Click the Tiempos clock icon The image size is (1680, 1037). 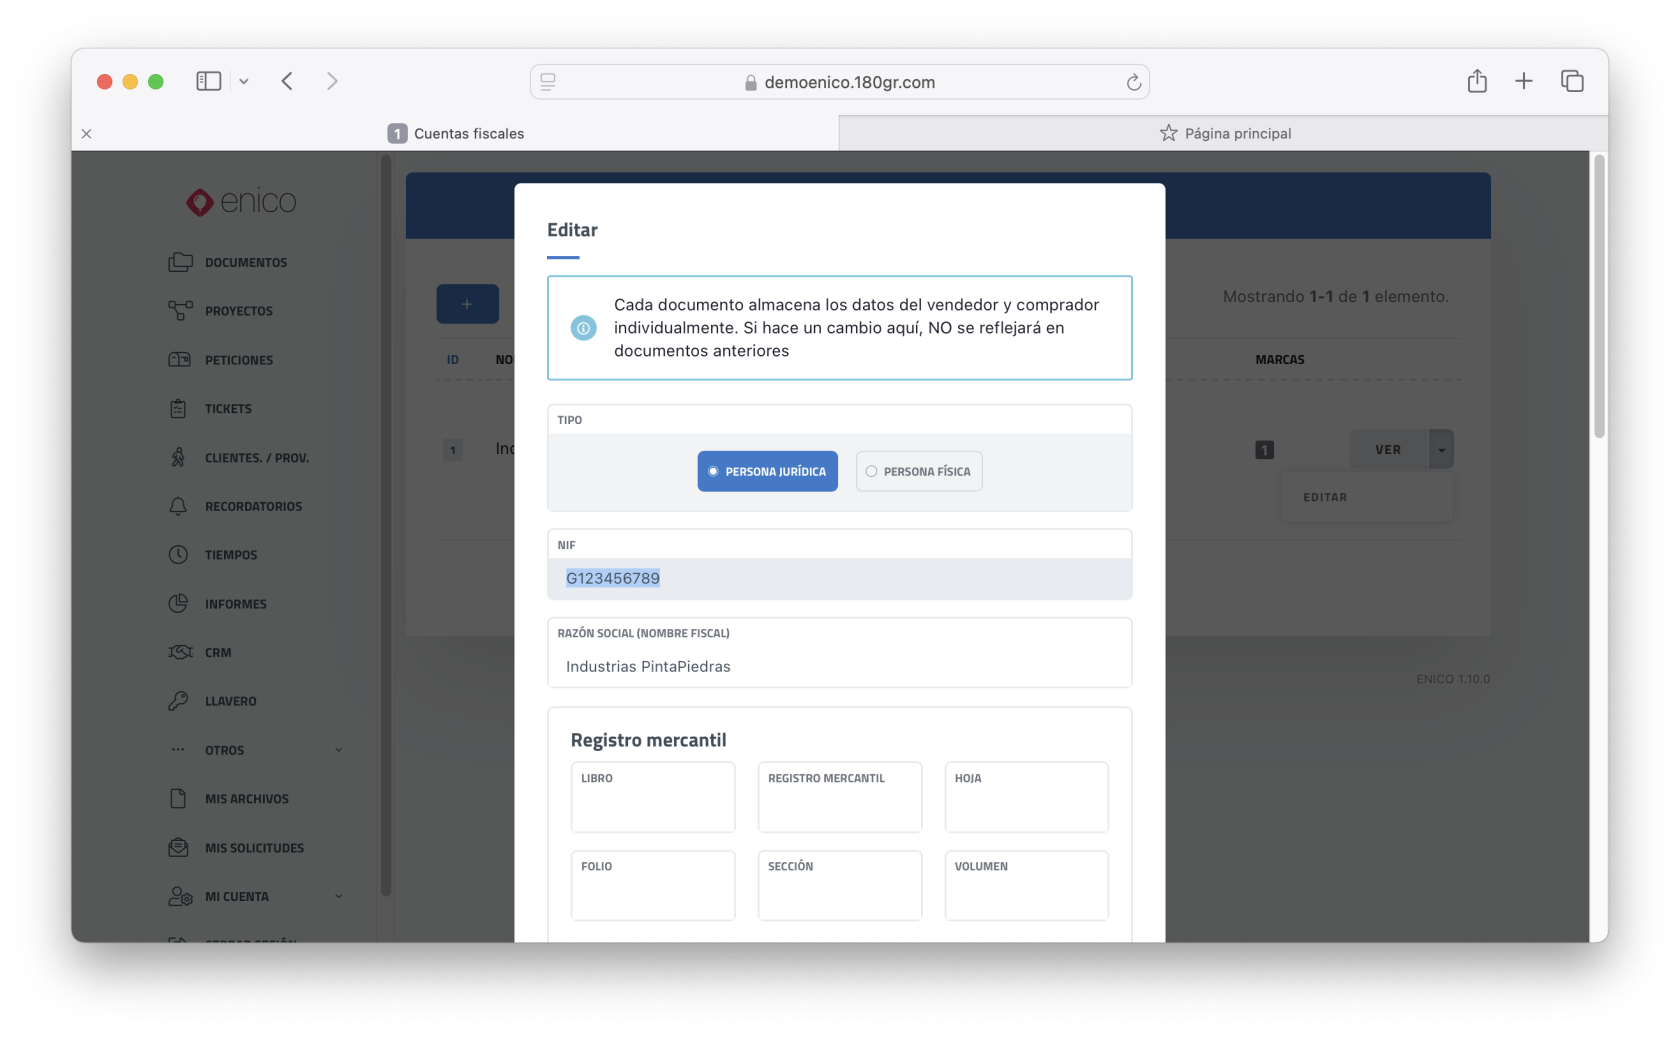pyautogui.click(x=178, y=555)
